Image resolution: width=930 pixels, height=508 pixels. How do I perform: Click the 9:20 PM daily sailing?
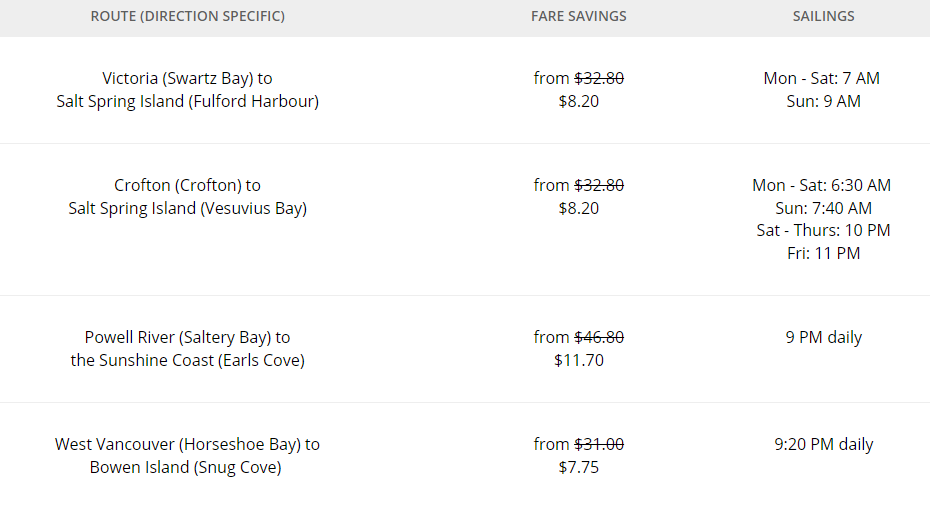[823, 444]
